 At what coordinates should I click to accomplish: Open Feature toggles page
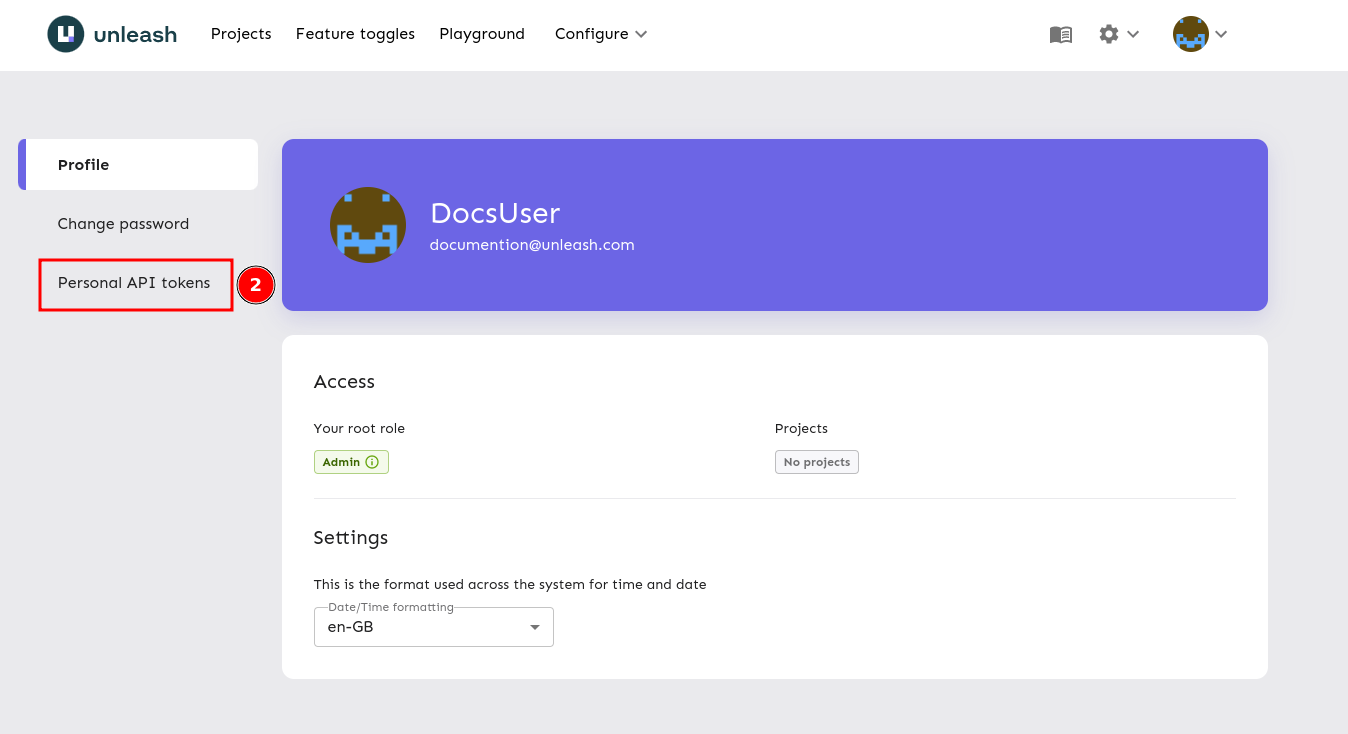pos(355,34)
